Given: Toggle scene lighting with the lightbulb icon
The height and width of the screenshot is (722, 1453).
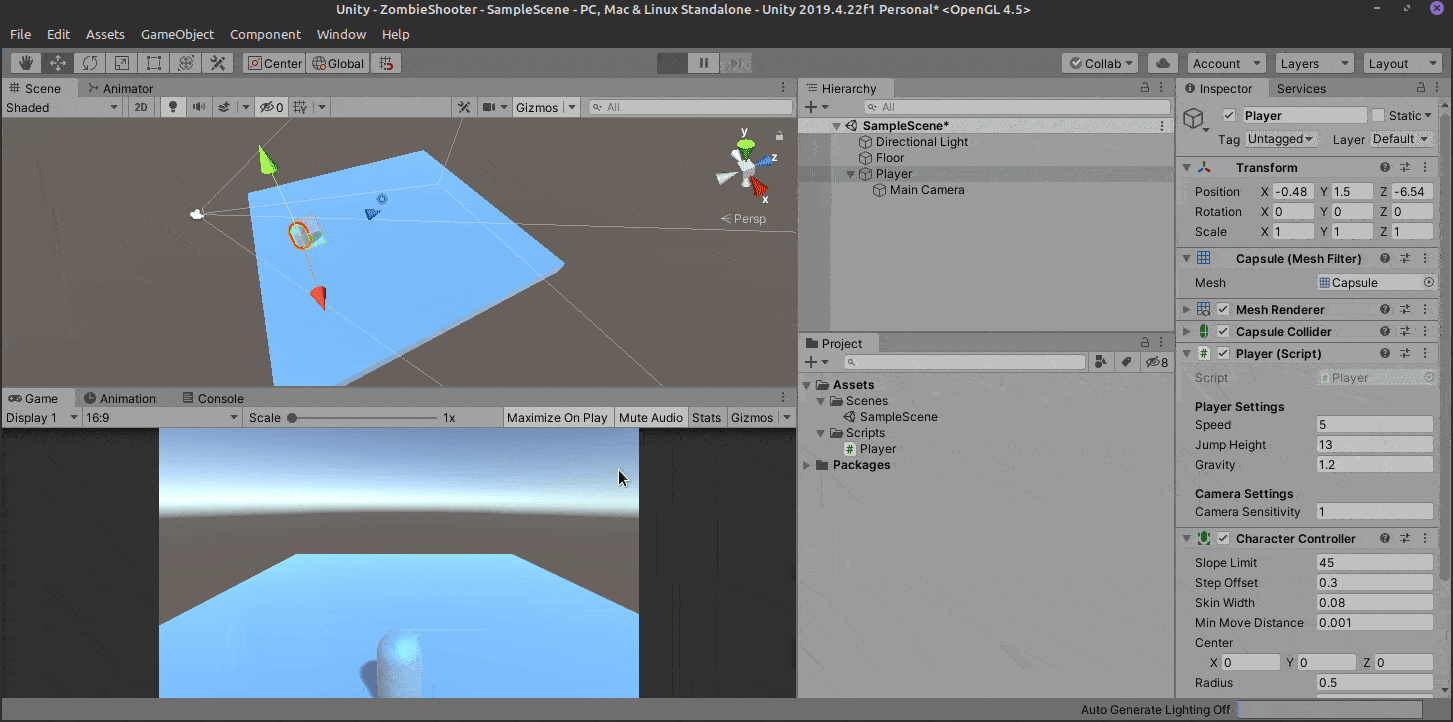Looking at the screenshot, I should pyautogui.click(x=173, y=107).
